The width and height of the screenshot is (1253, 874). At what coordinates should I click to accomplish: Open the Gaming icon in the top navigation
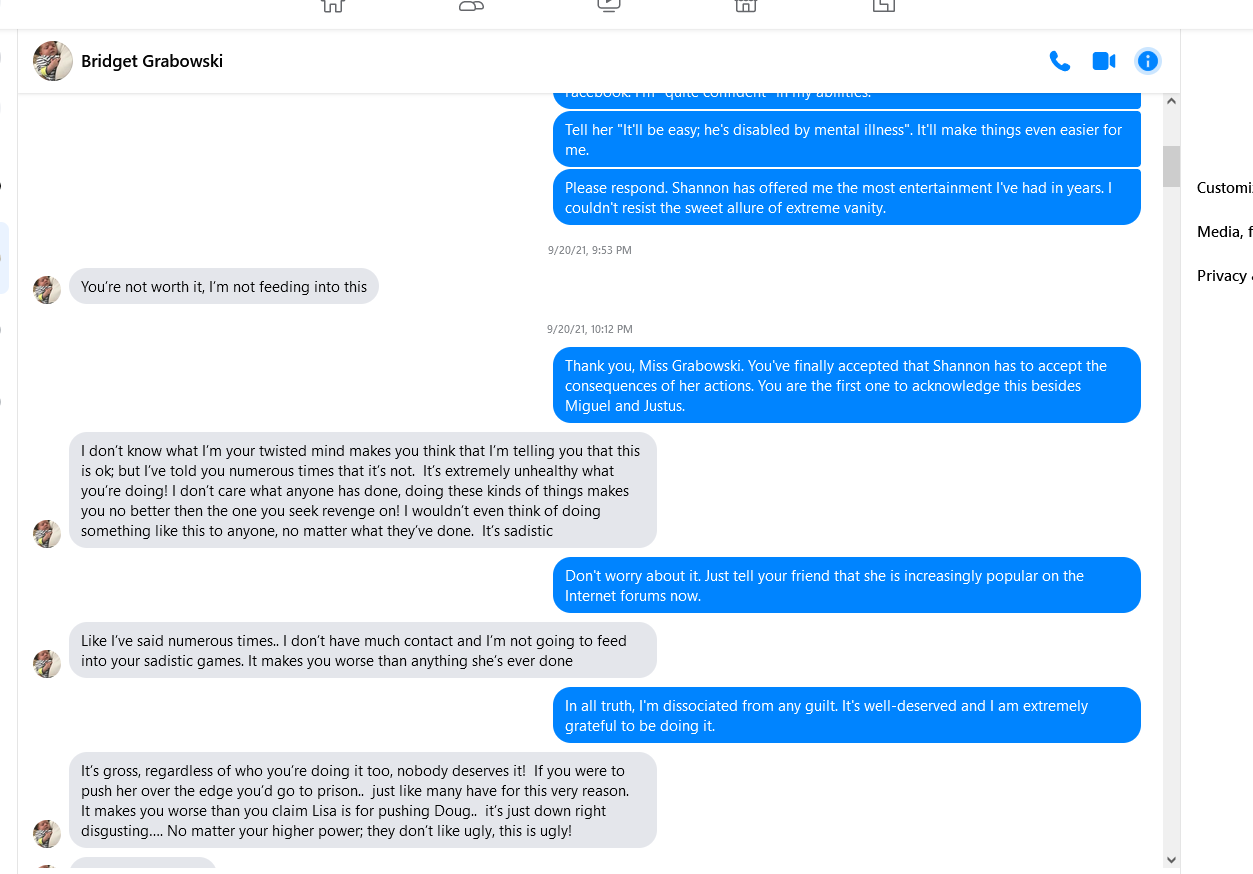click(x=883, y=4)
